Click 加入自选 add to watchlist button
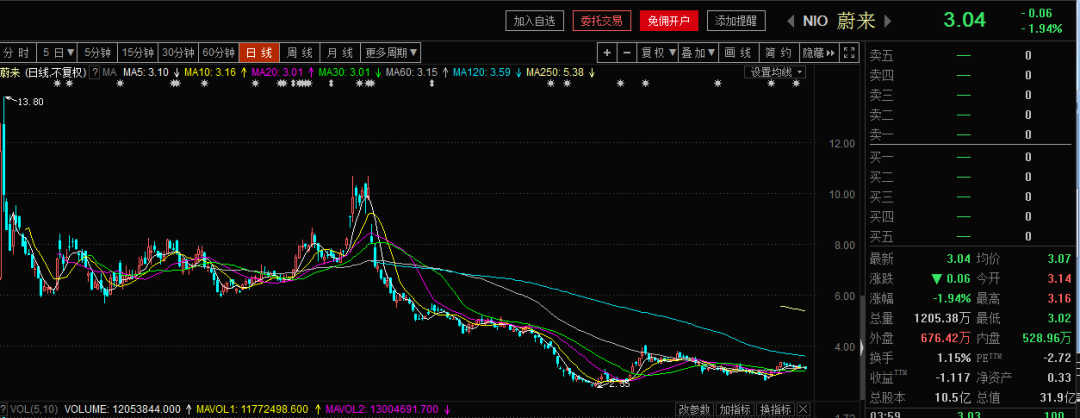This screenshot has height=418, width=1080. click(534, 21)
